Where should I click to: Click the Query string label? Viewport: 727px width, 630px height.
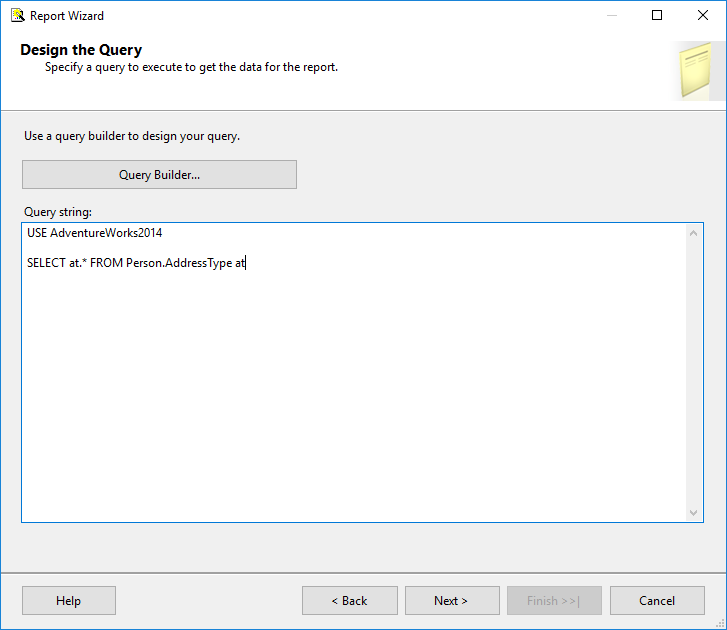pos(56,211)
